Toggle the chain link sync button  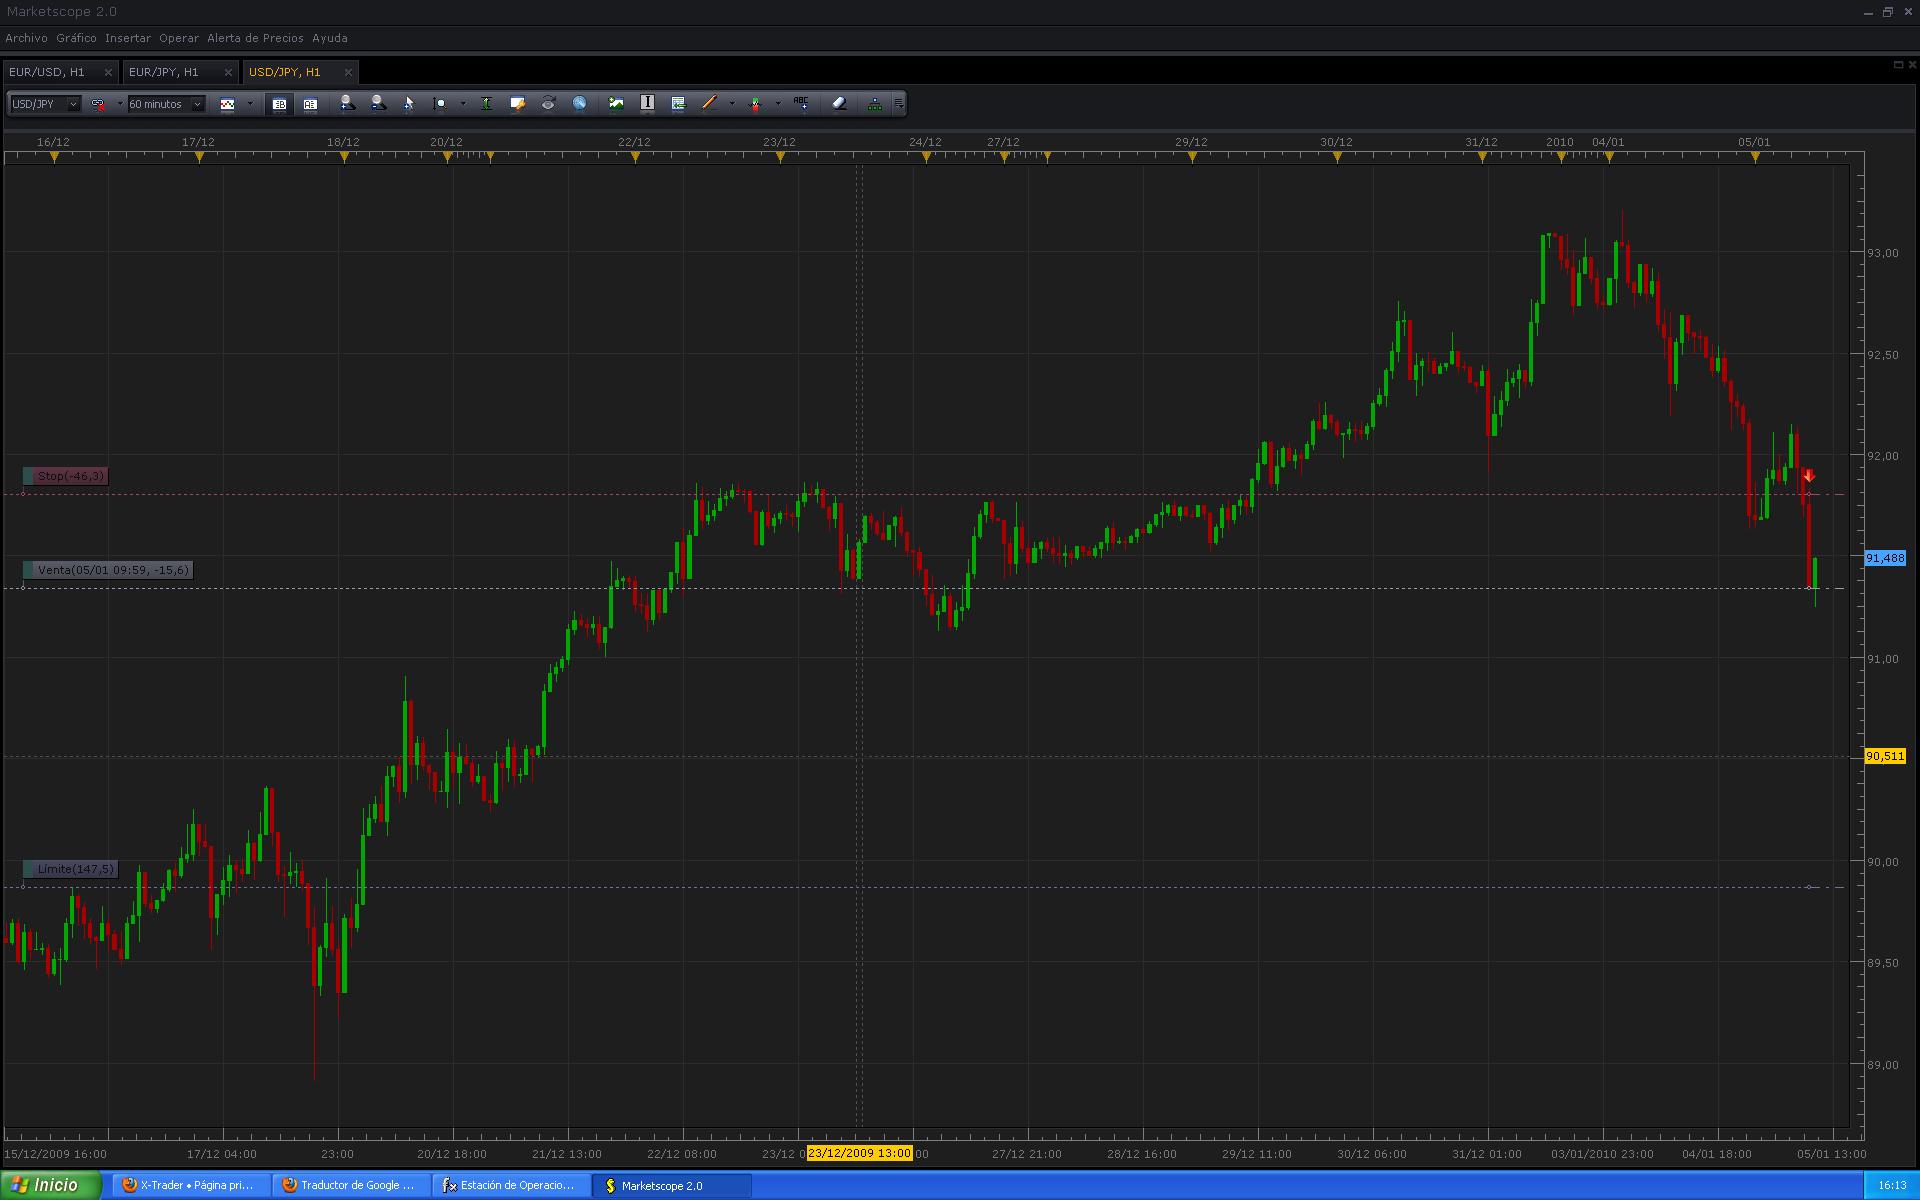98,104
